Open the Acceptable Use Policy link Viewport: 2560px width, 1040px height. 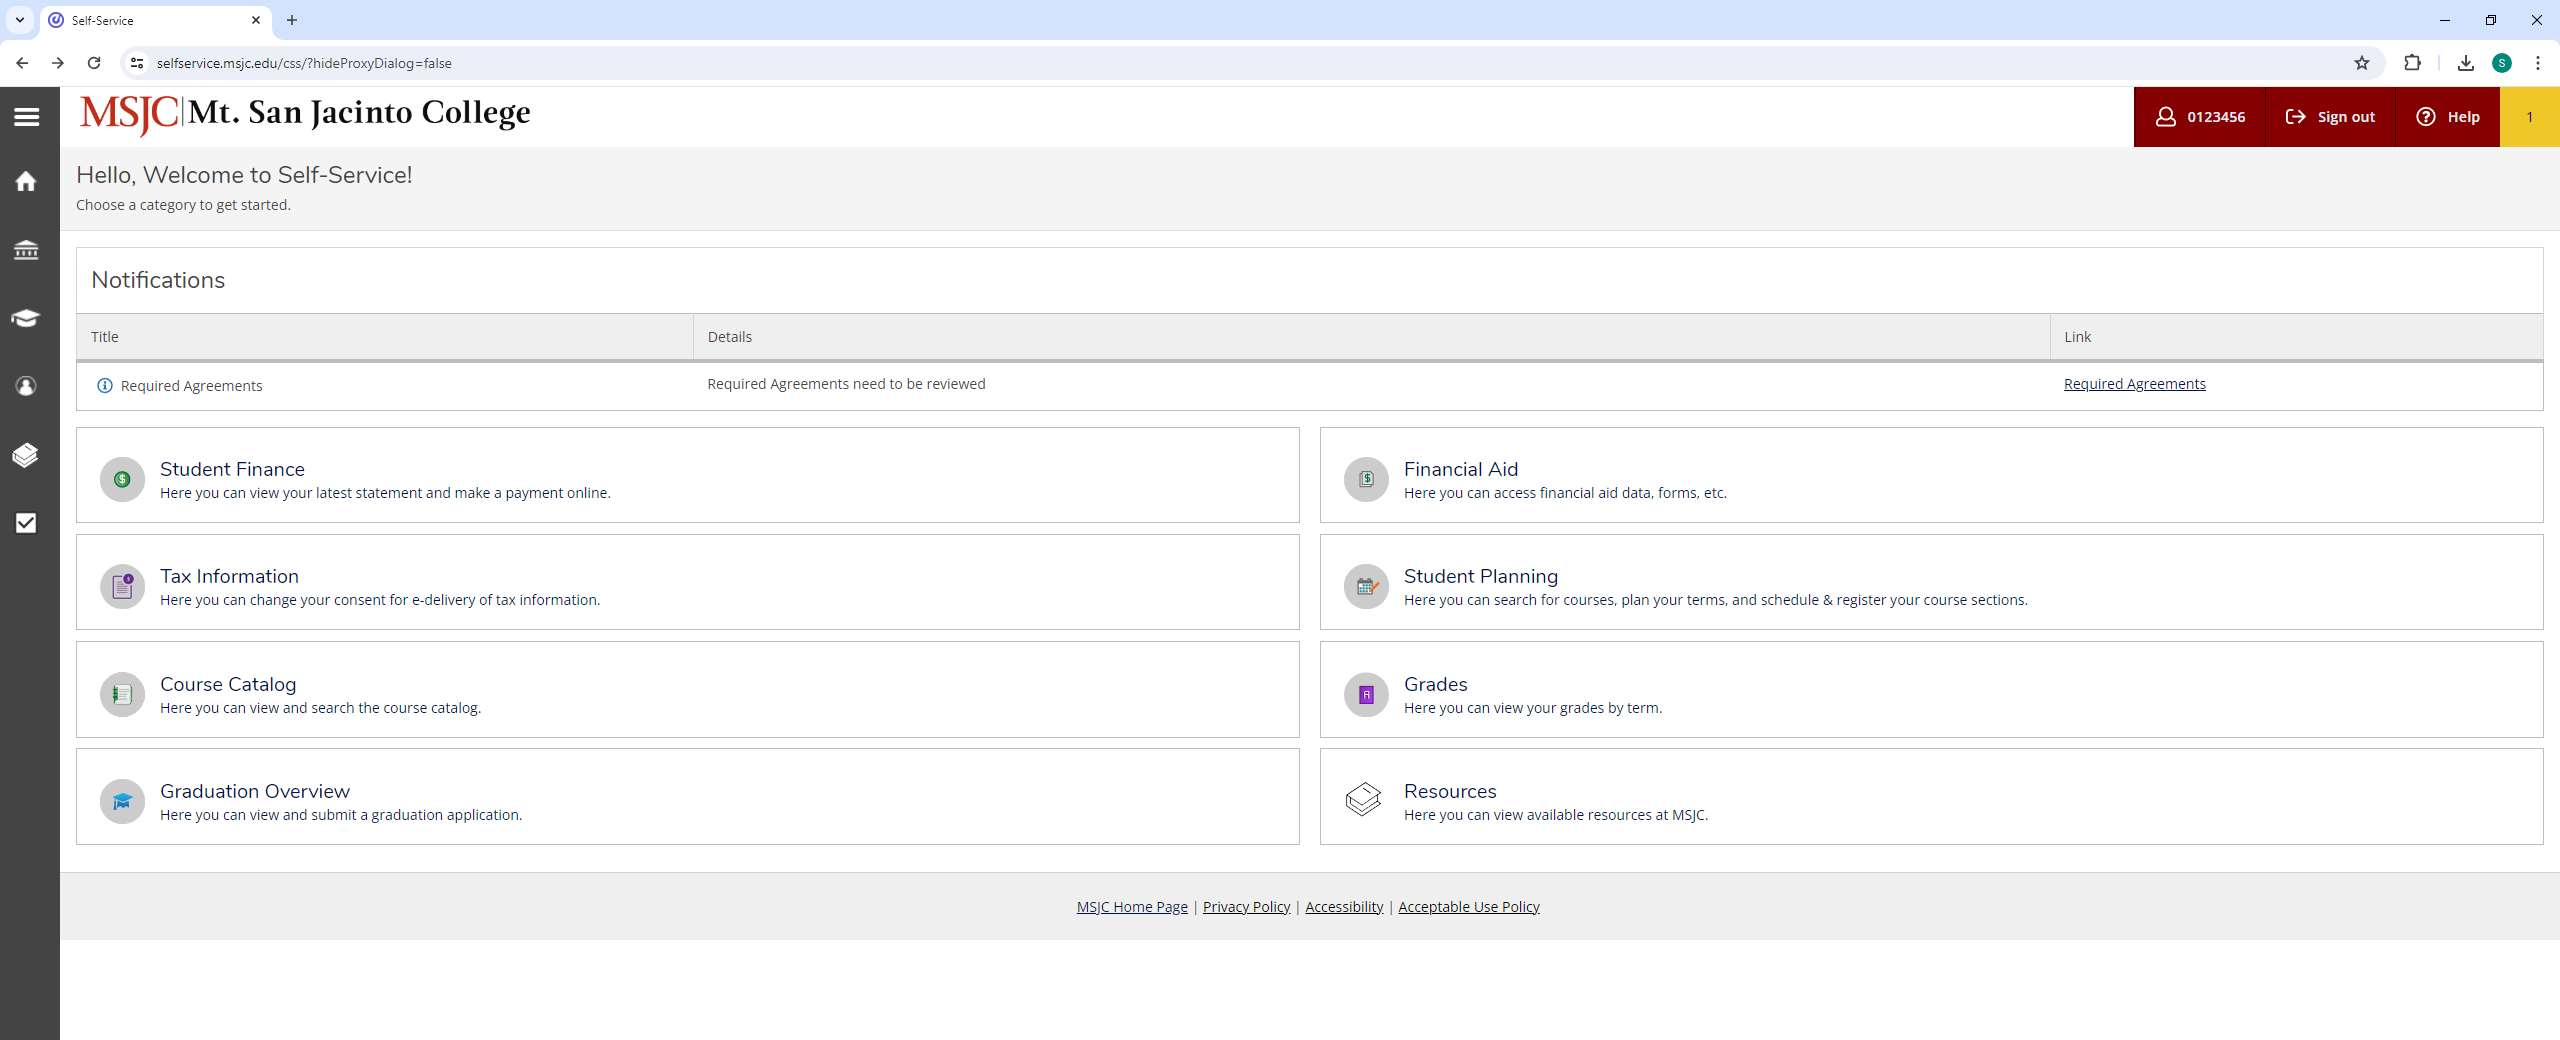pos(1468,907)
